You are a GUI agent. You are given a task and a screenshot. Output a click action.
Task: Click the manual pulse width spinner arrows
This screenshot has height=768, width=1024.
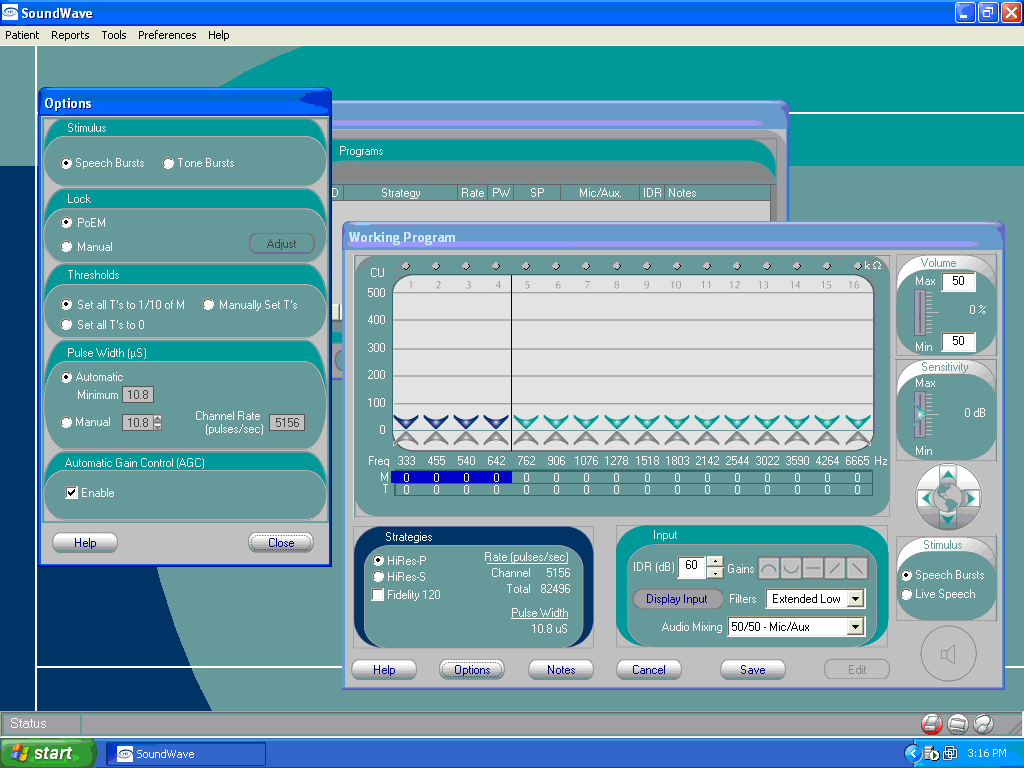(157, 423)
